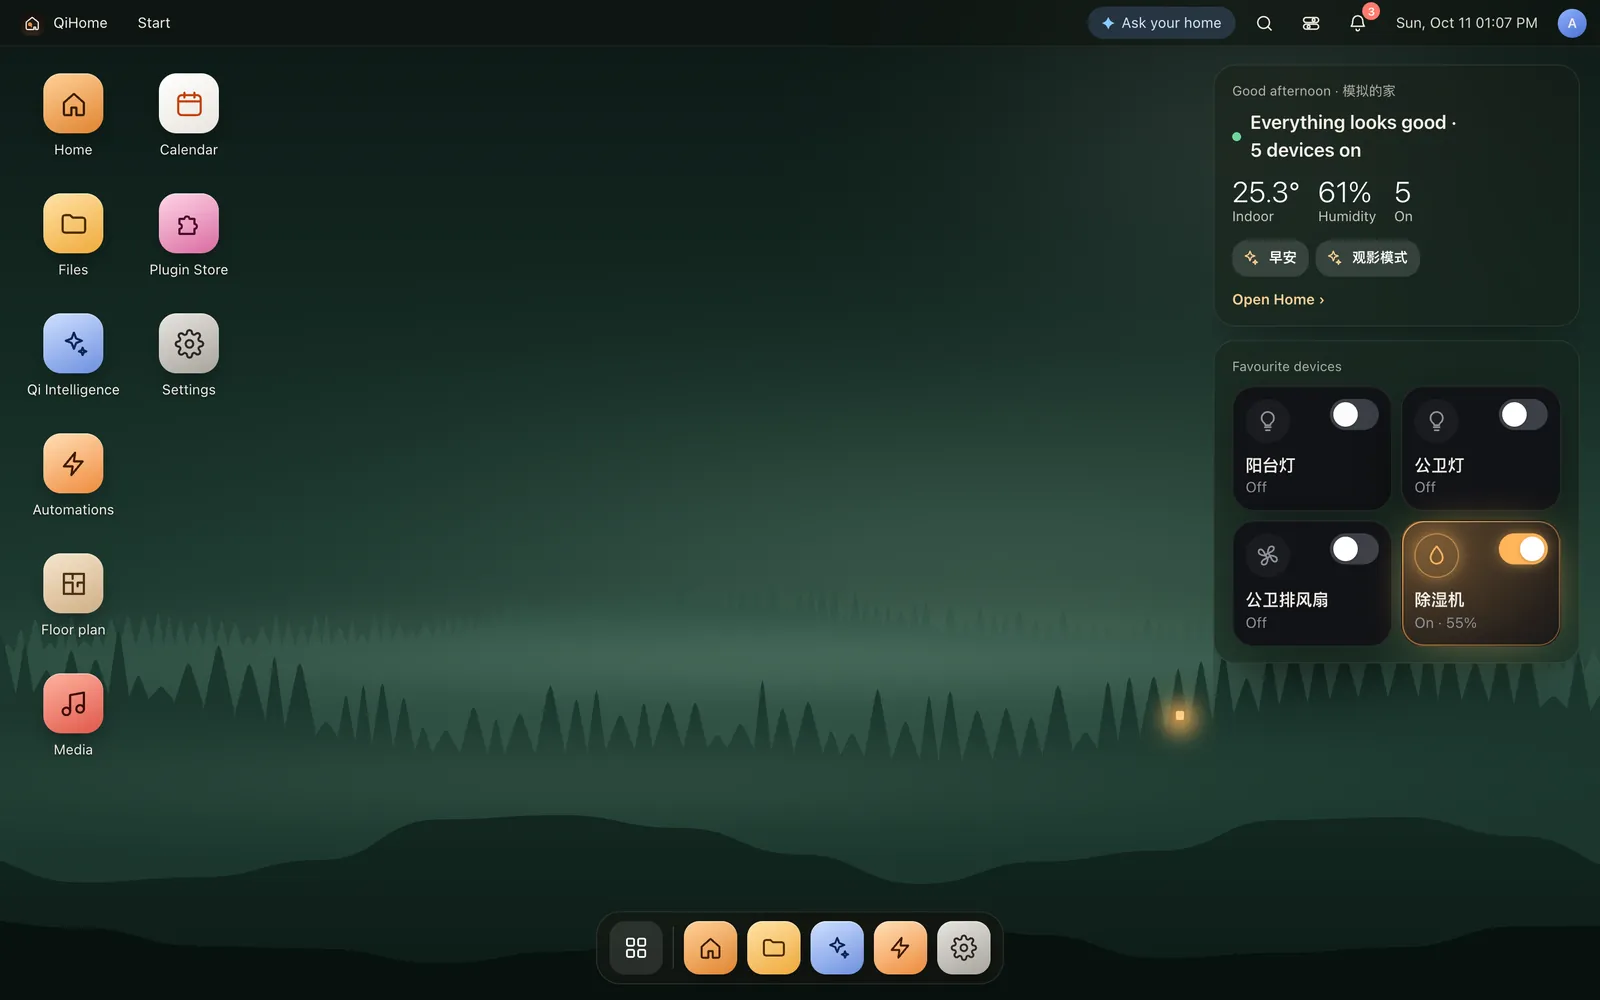Open the Floor plan app

73,584
